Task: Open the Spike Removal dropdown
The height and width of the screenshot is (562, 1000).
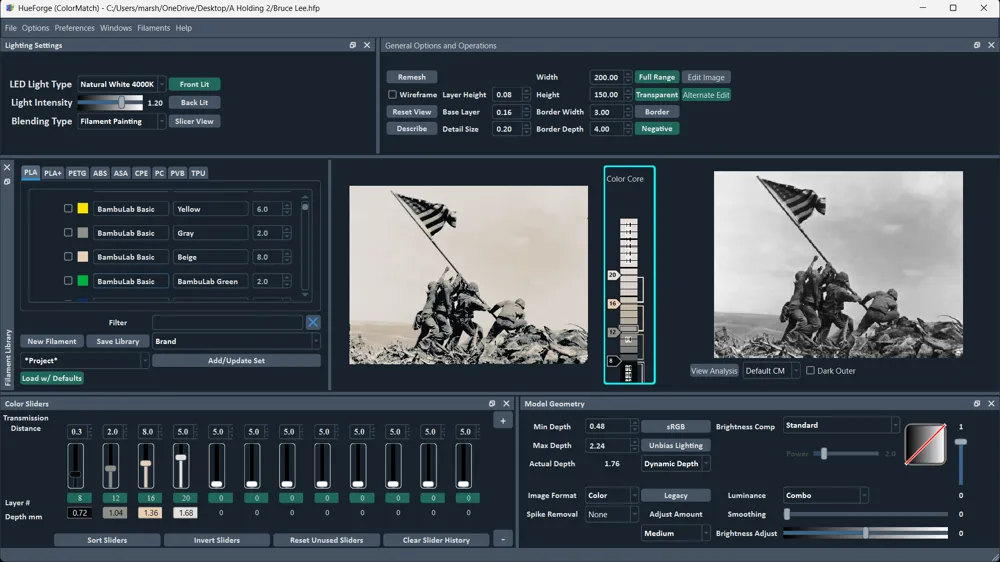Action: (x=612, y=514)
